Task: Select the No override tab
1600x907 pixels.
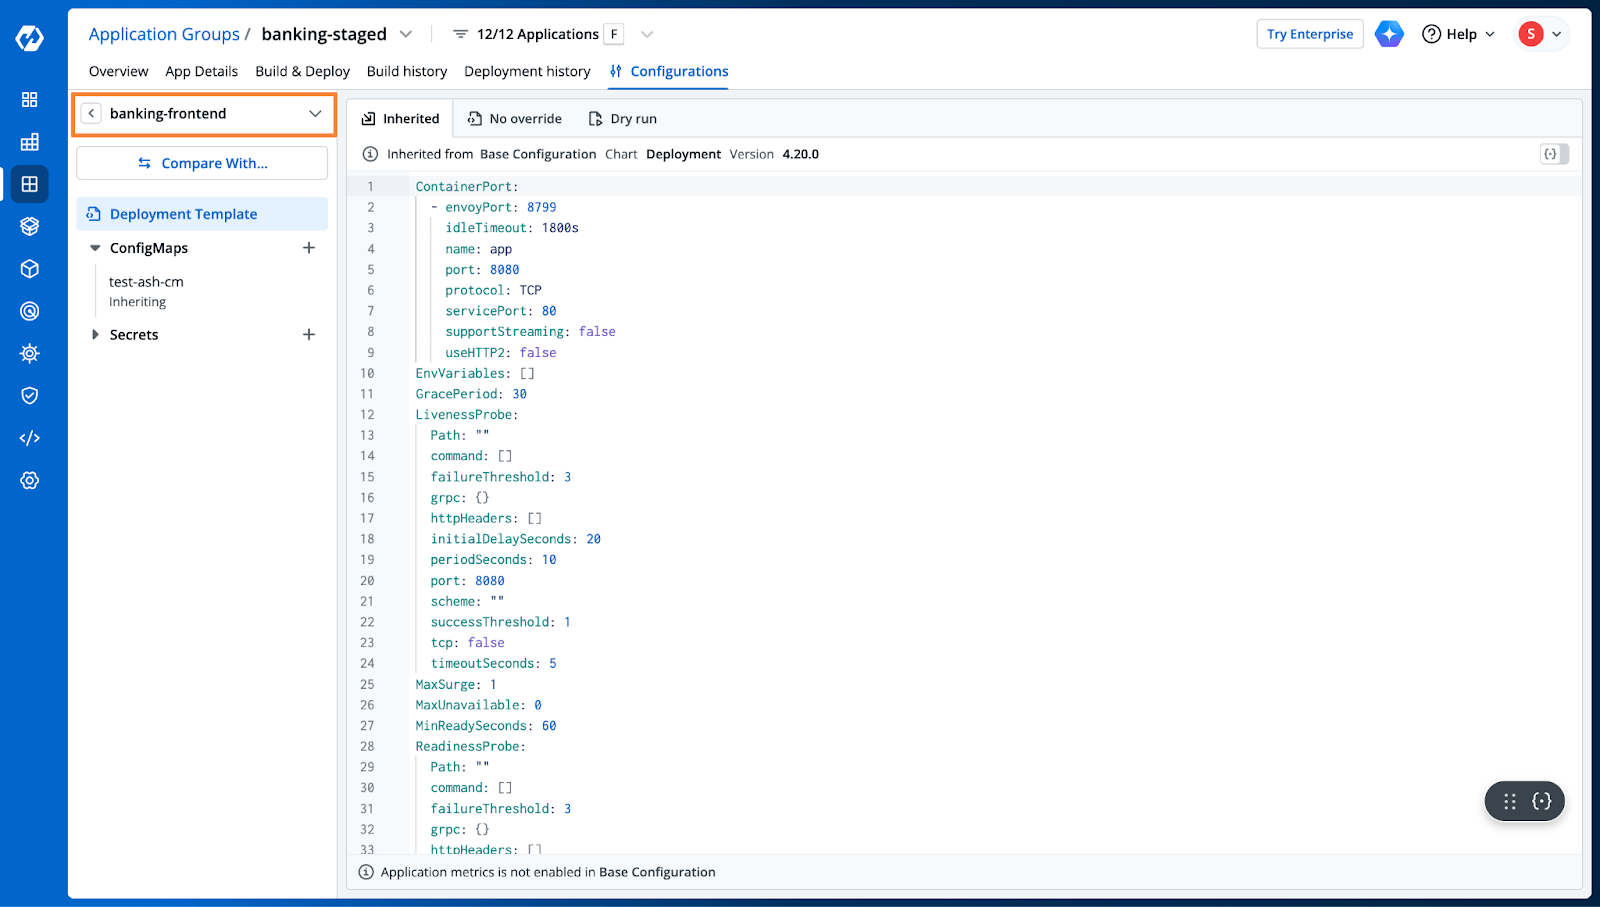Action: [515, 118]
